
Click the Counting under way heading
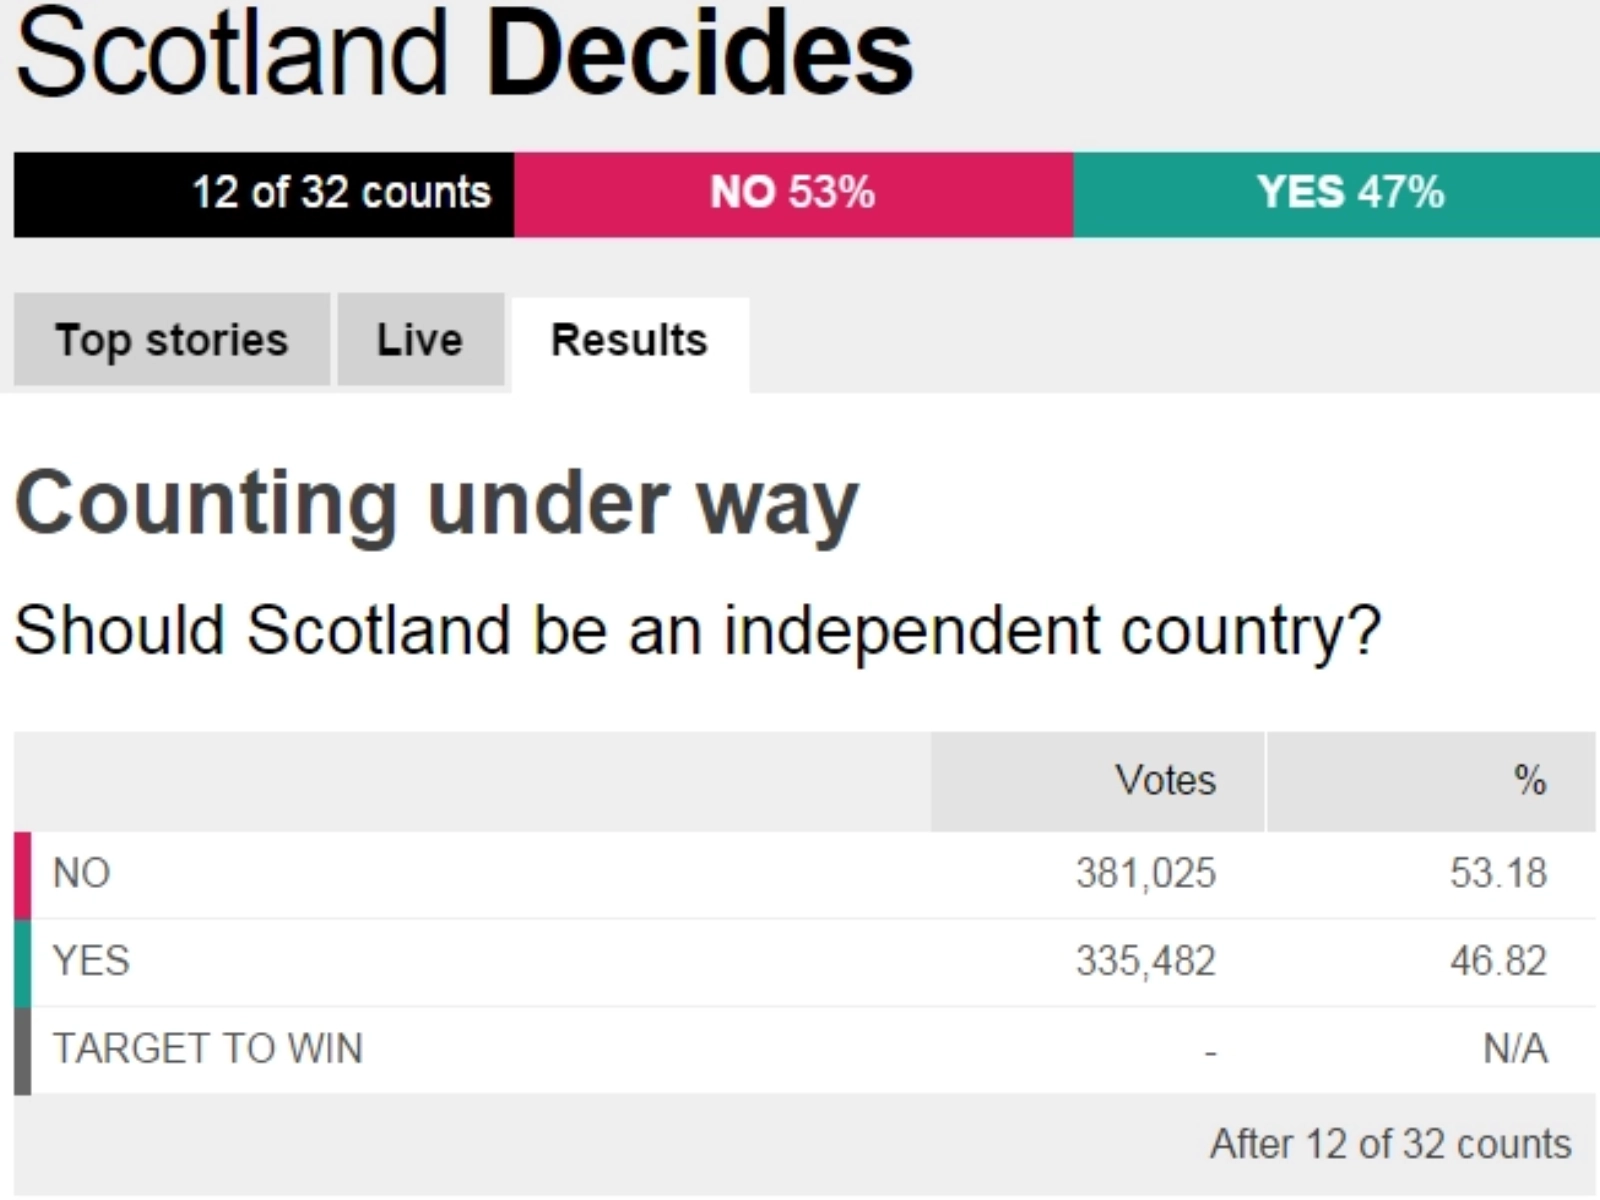point(437,505)
